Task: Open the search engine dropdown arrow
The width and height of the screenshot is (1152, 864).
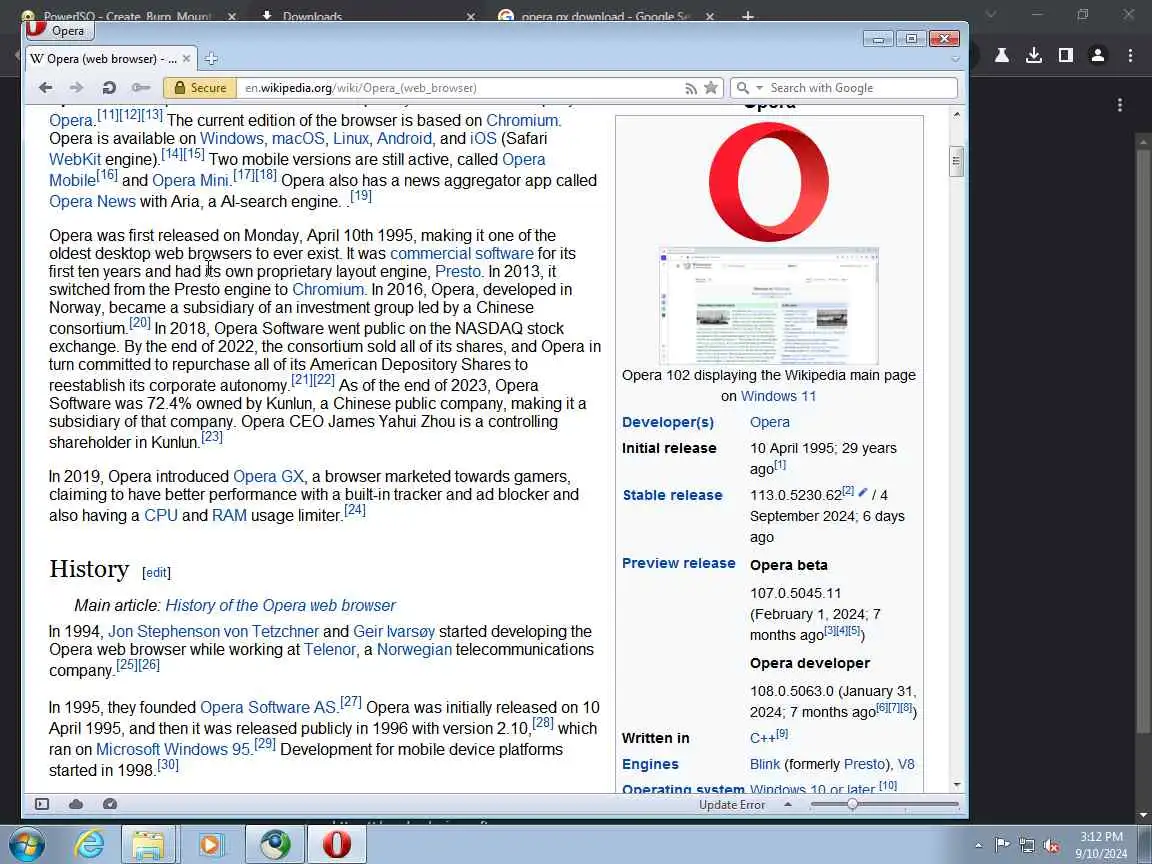Action: coord(760,87)
